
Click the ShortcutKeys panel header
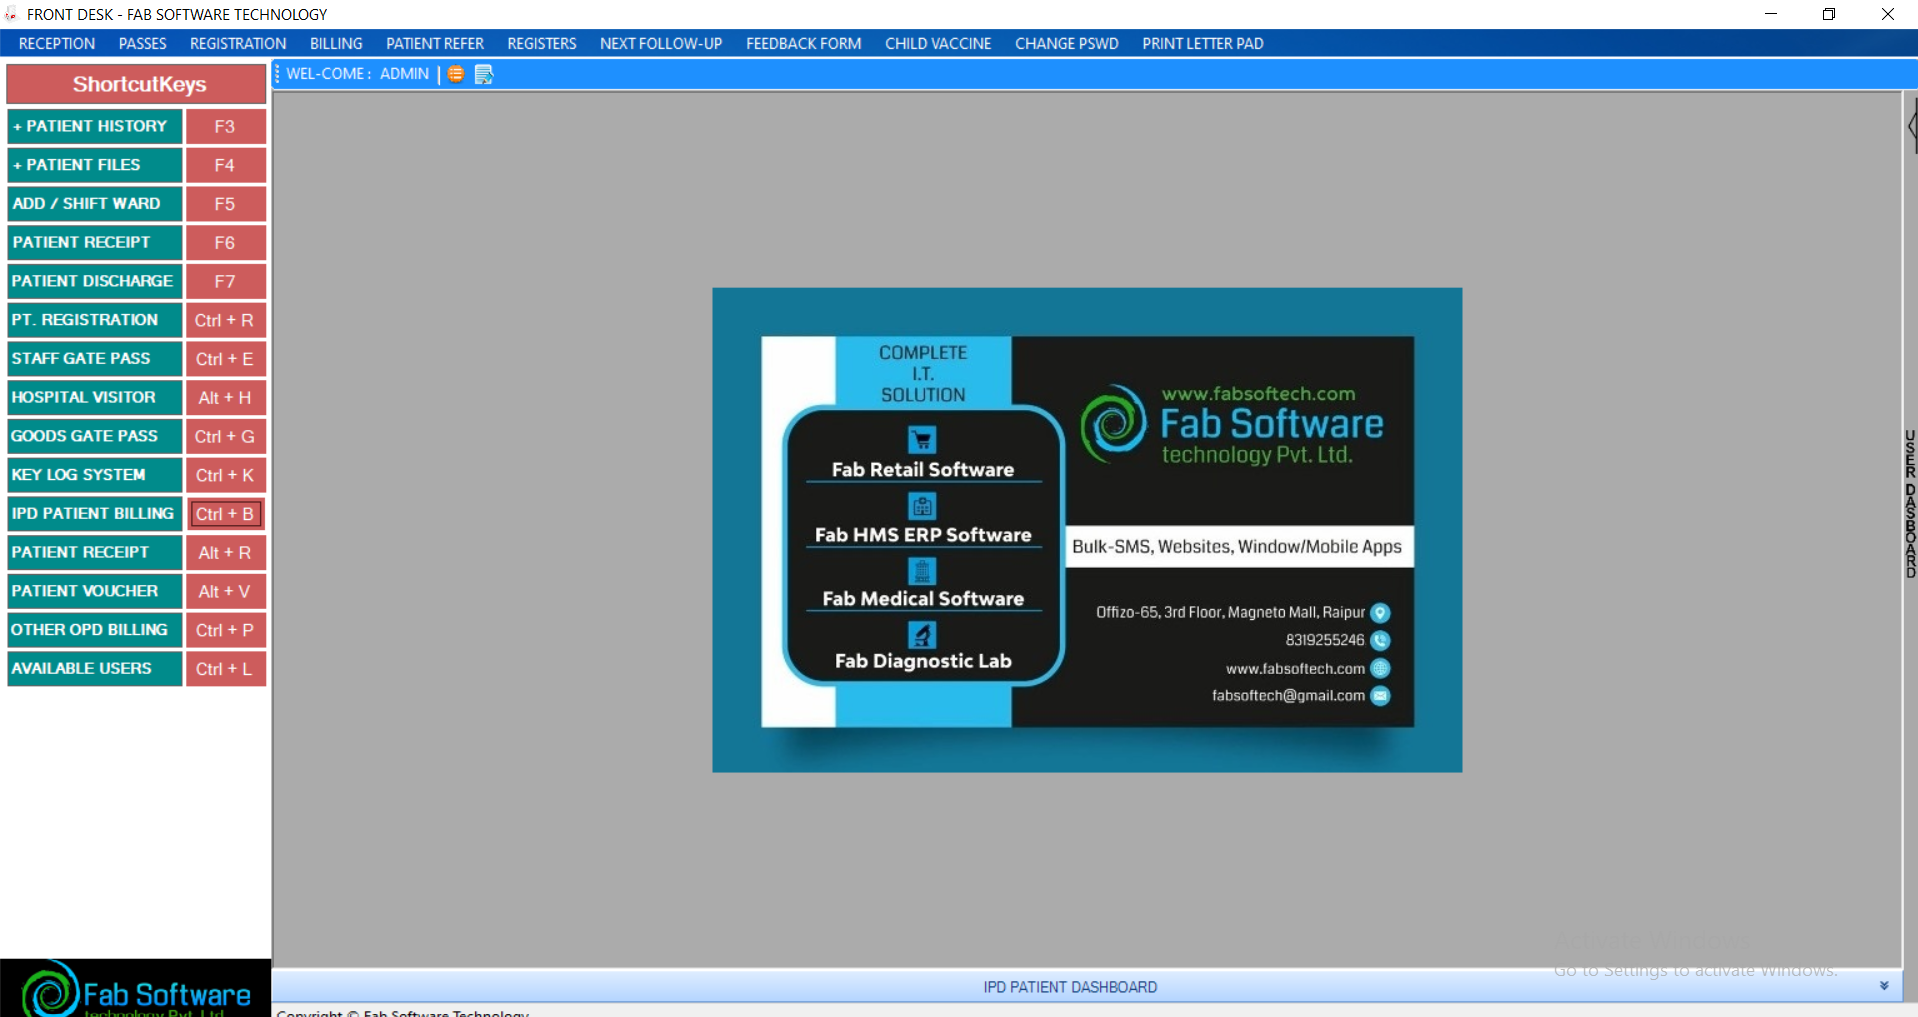pyautogui.click(x=137, y=84)
